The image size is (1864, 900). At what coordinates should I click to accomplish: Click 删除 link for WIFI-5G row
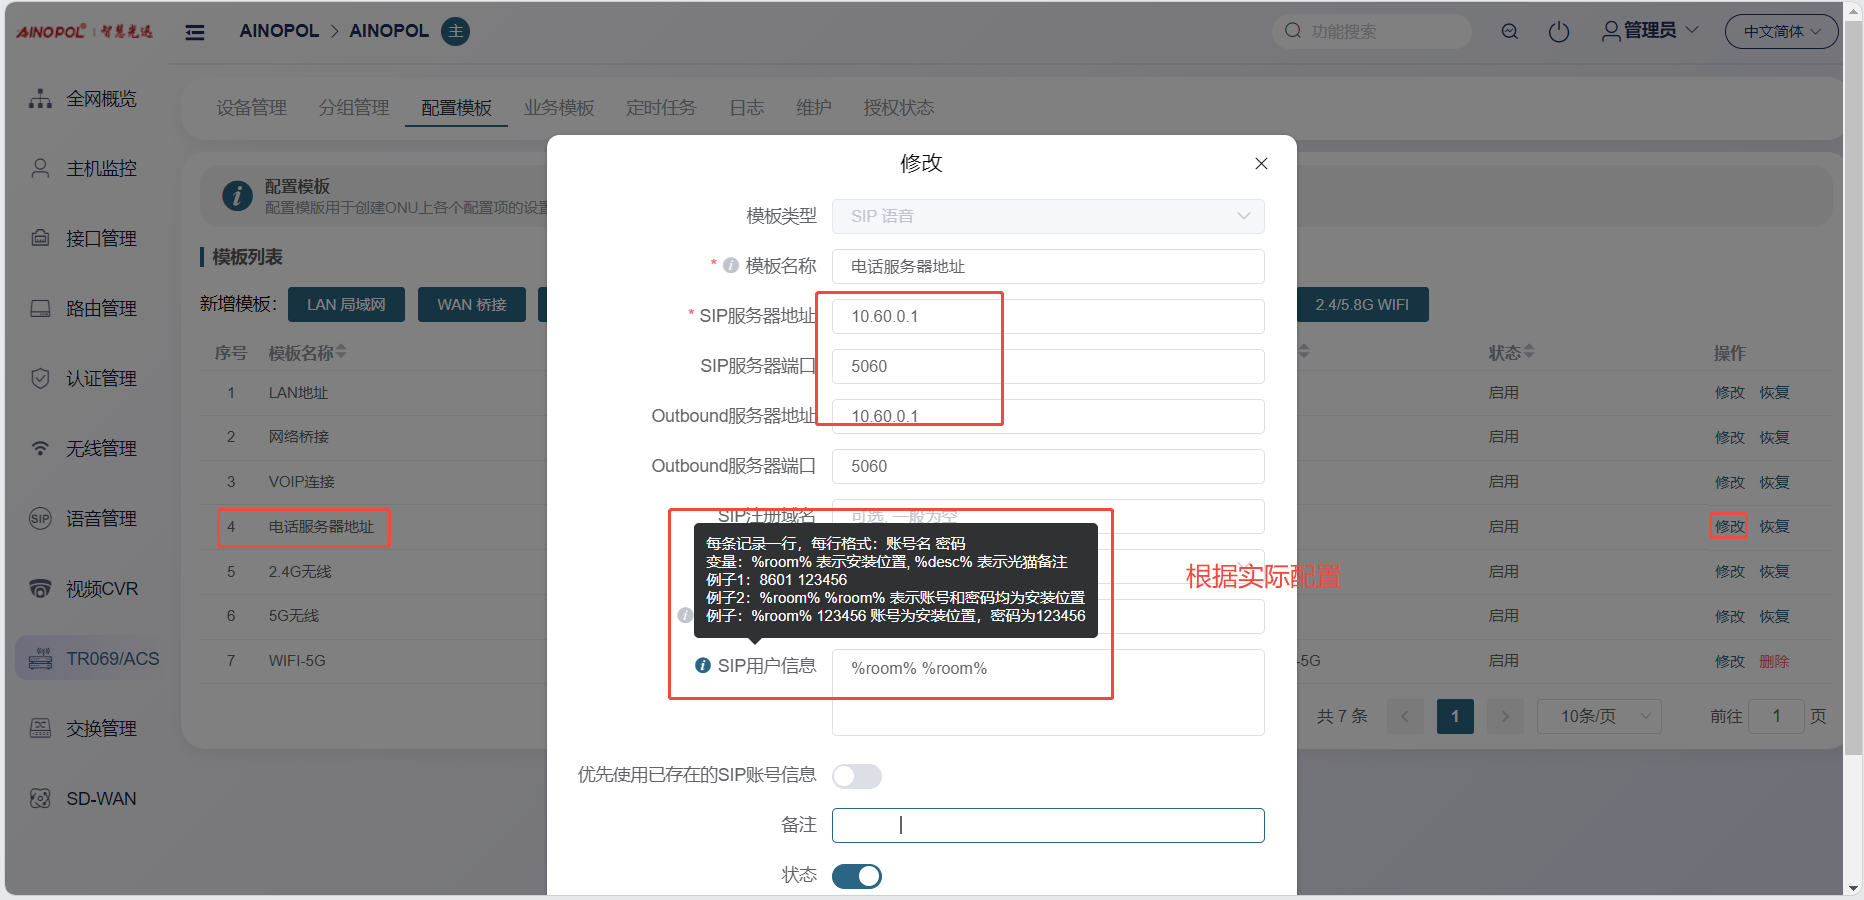tap(1774, 661)
